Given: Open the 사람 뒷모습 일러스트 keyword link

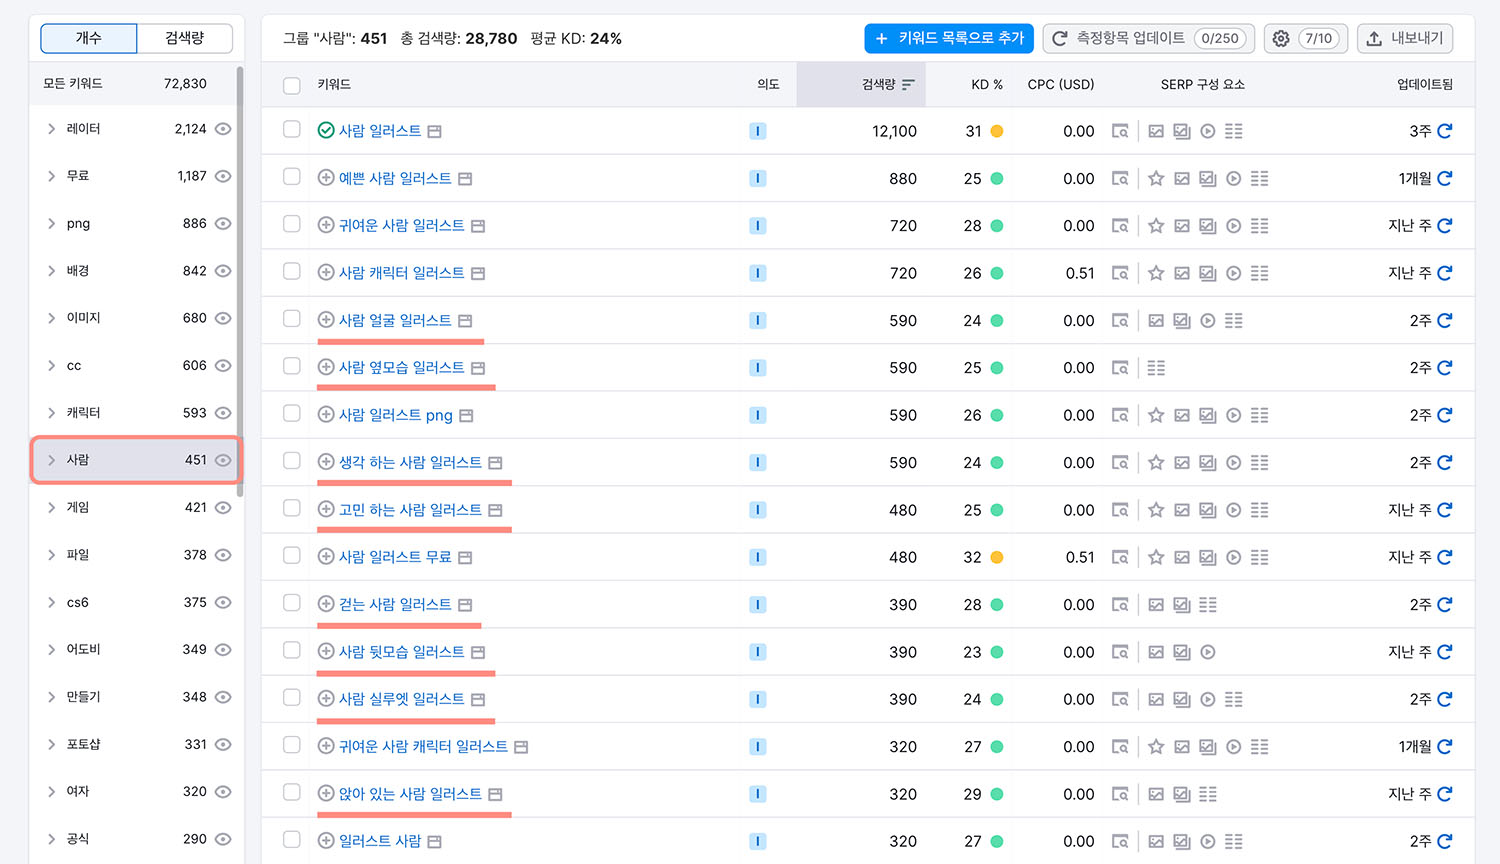Looking at the screenshot, I should 401,652.
